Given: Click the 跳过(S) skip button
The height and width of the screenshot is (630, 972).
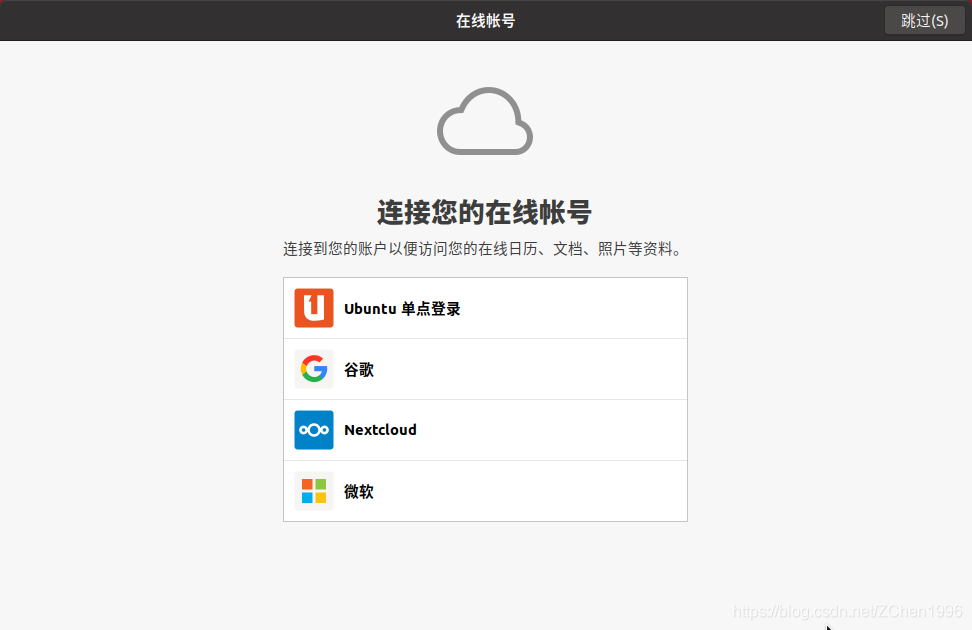Looking at the screenshot, I should pos(924,20).
